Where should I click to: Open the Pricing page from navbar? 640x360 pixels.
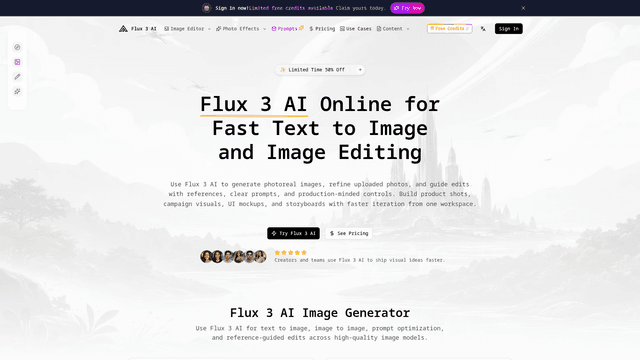(322, 29)
